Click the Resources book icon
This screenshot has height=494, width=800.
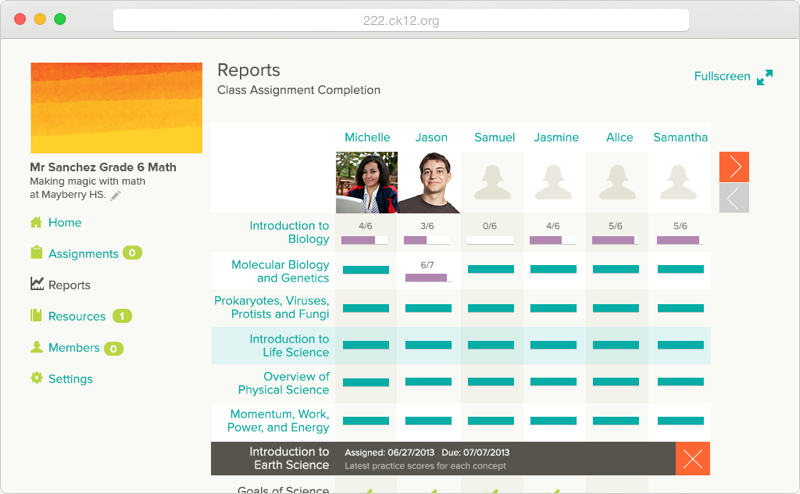click(36, 315)
